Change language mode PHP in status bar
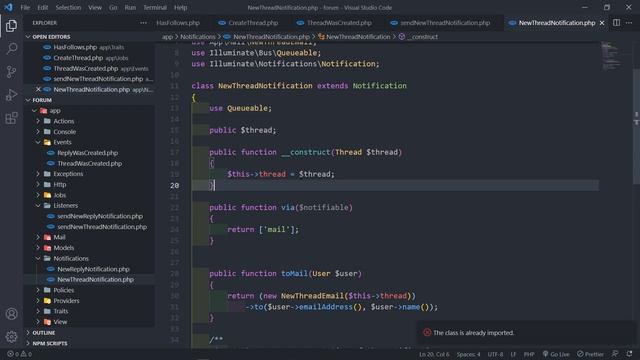This screenshot has width=640, height=360. (x=529, y=354)
